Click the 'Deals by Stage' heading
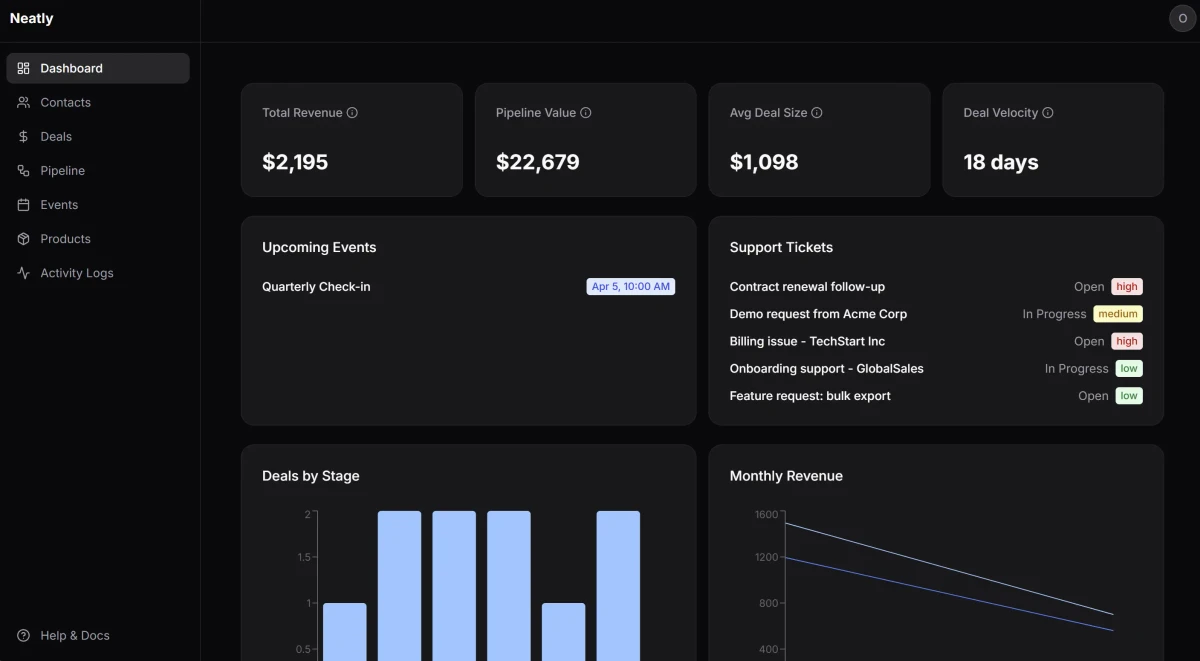1200x661 pixels. (x=311, y=476)
